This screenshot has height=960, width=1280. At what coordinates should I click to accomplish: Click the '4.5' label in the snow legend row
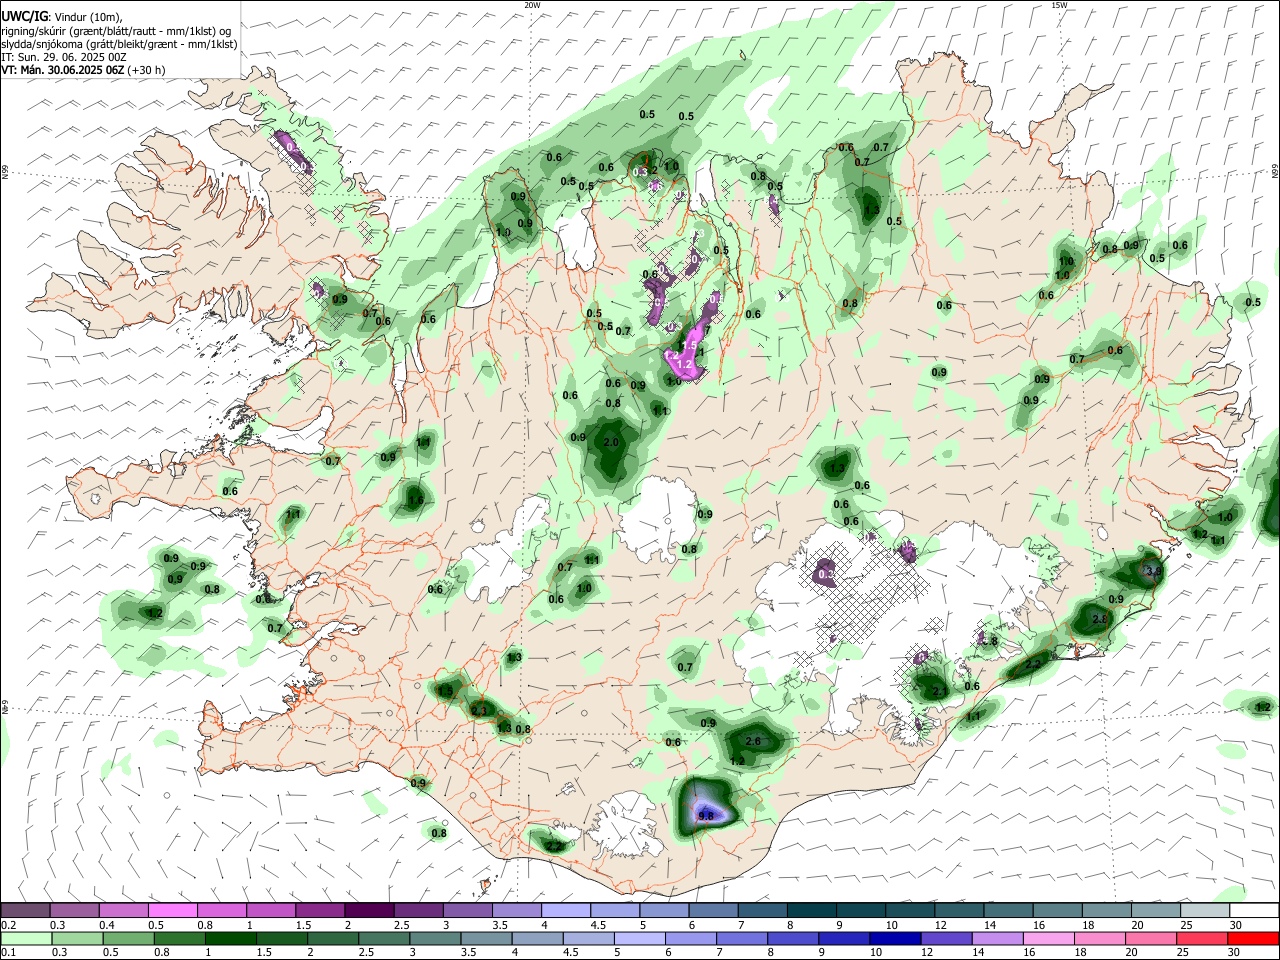pyautogui.click(x=598, y=925)
